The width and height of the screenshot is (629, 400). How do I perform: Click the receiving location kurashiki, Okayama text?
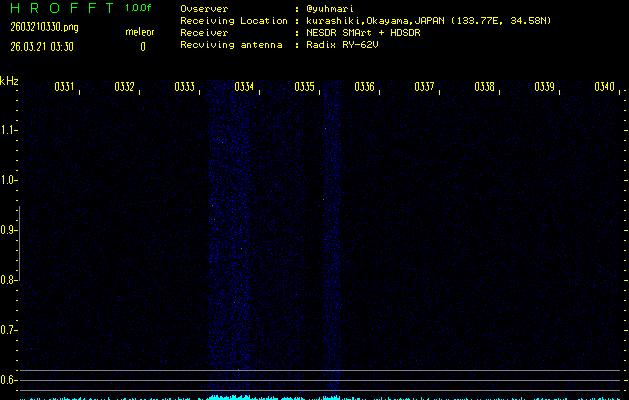click(428, 21)
